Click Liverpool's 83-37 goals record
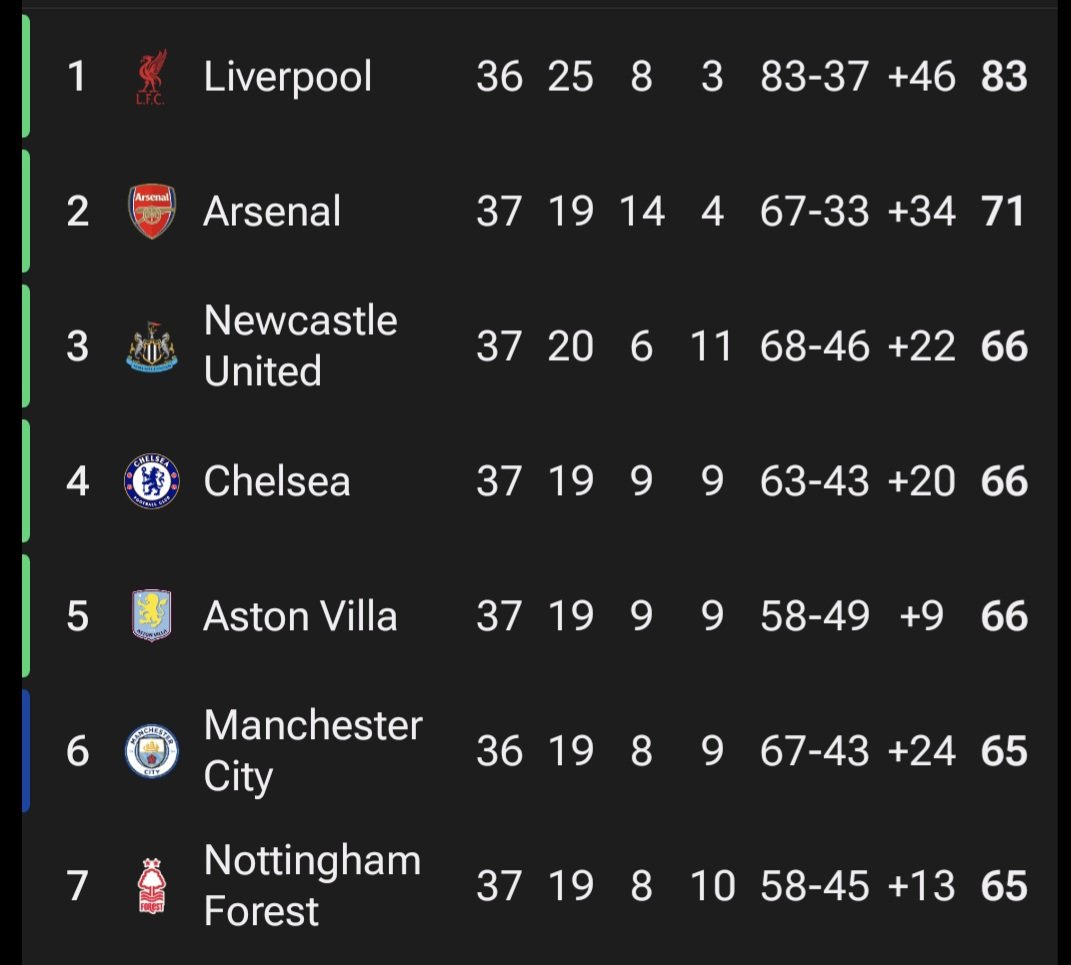The width and height of the screenshot is (1071, 965). (x=814, y=76)
